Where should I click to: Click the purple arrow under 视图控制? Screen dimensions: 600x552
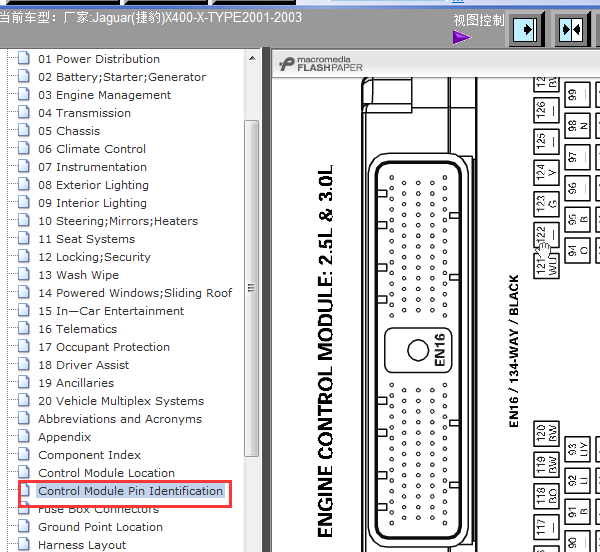click(461, 38)
